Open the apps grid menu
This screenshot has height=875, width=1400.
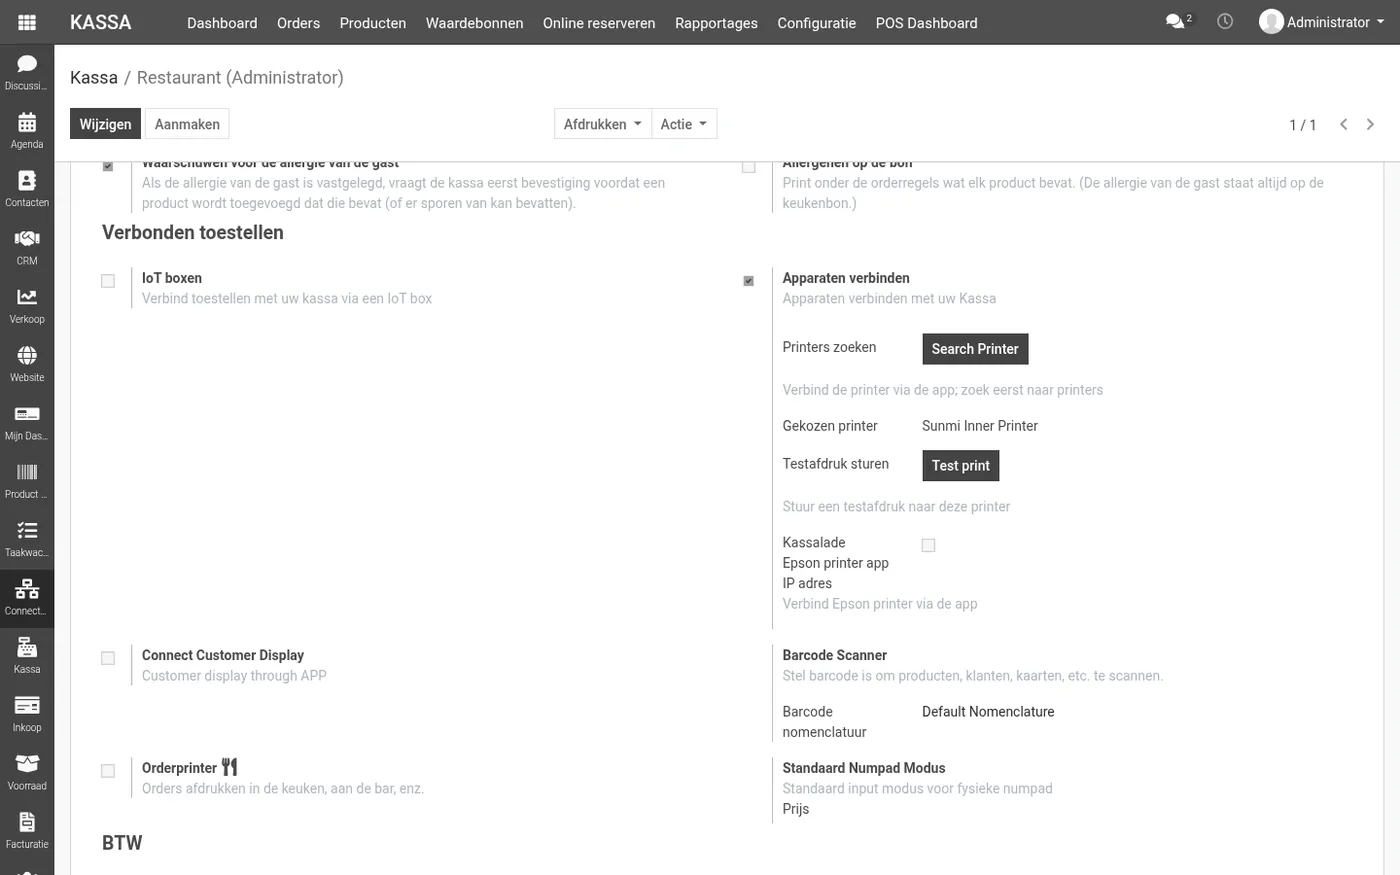point(27,22)
